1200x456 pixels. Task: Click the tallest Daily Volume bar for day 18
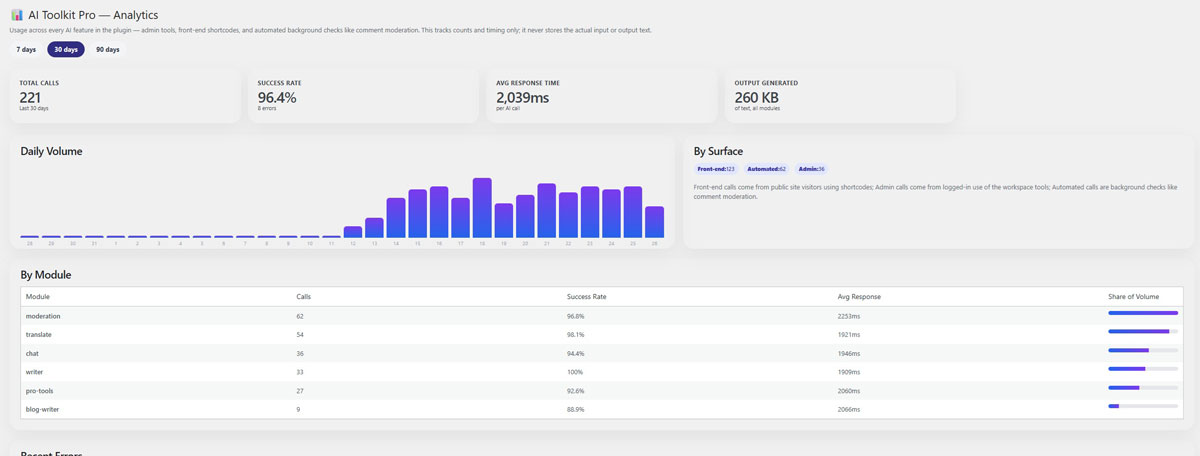tap(482, 208)
